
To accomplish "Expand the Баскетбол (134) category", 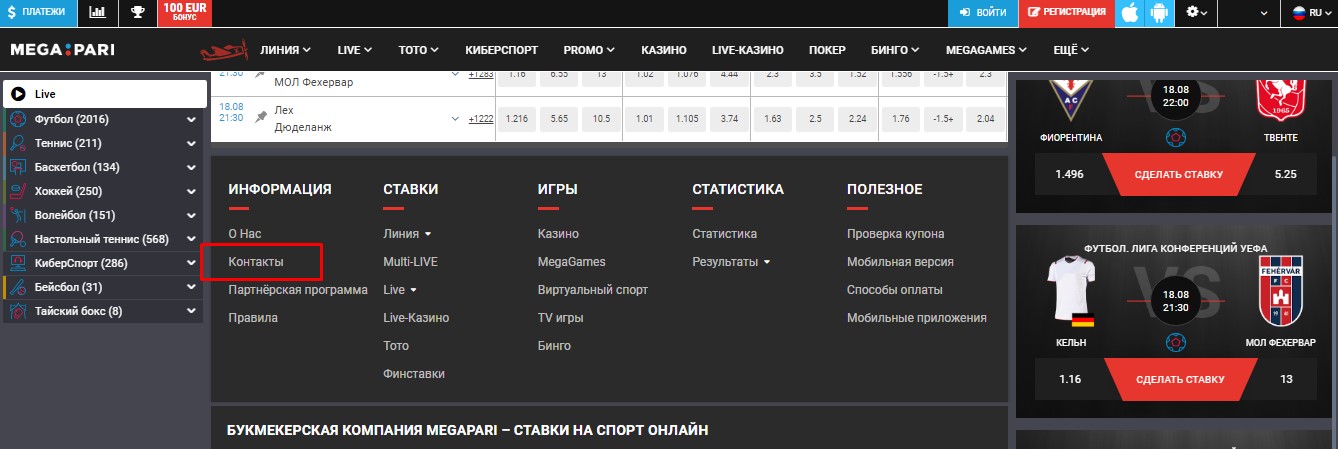I will 191,167.
